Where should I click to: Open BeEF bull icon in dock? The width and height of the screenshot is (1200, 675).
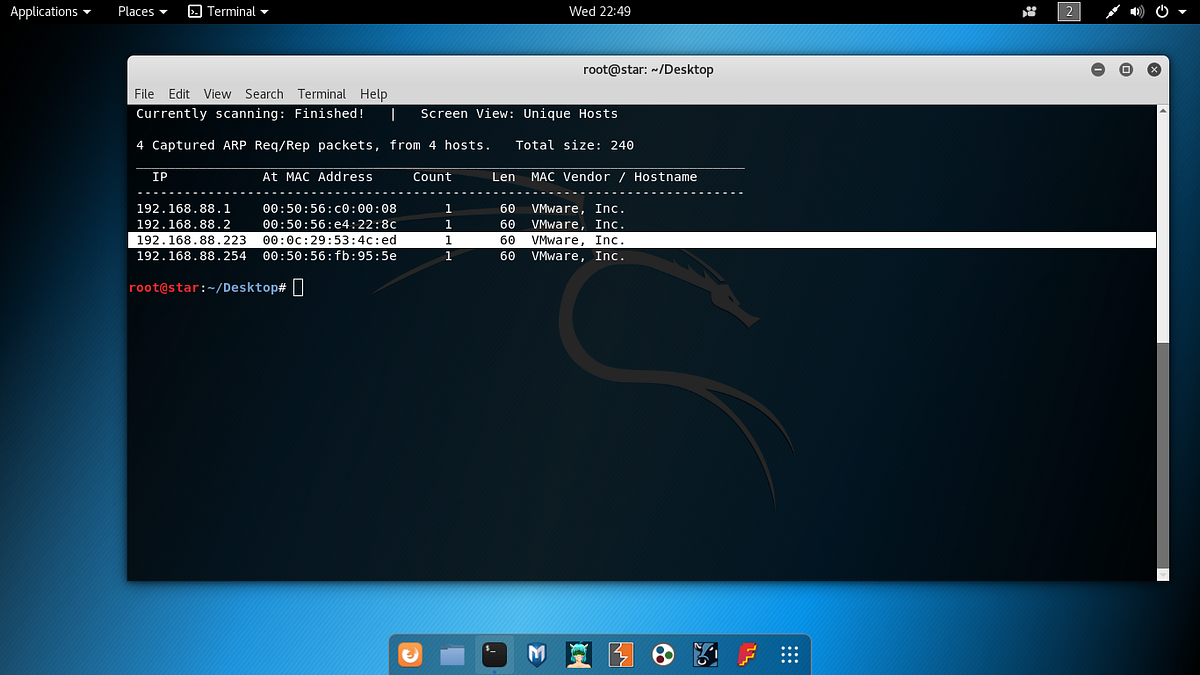[705, 655]
